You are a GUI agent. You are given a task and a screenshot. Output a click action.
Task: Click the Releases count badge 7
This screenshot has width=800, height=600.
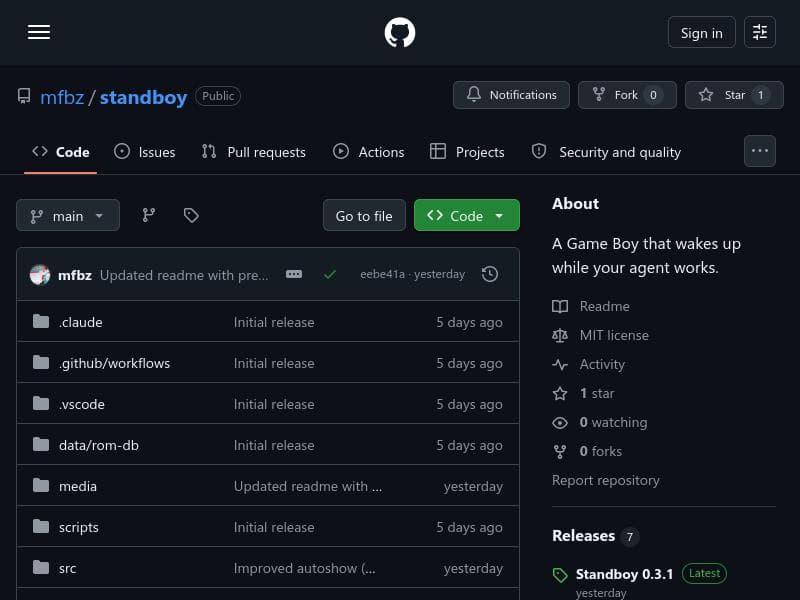[x=630, y=537]
